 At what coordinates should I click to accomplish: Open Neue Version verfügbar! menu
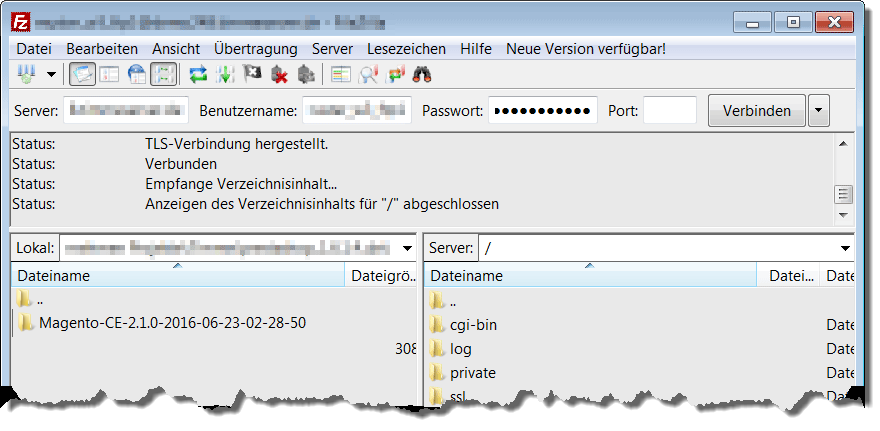pyautogui.click(x=586, y=49)
